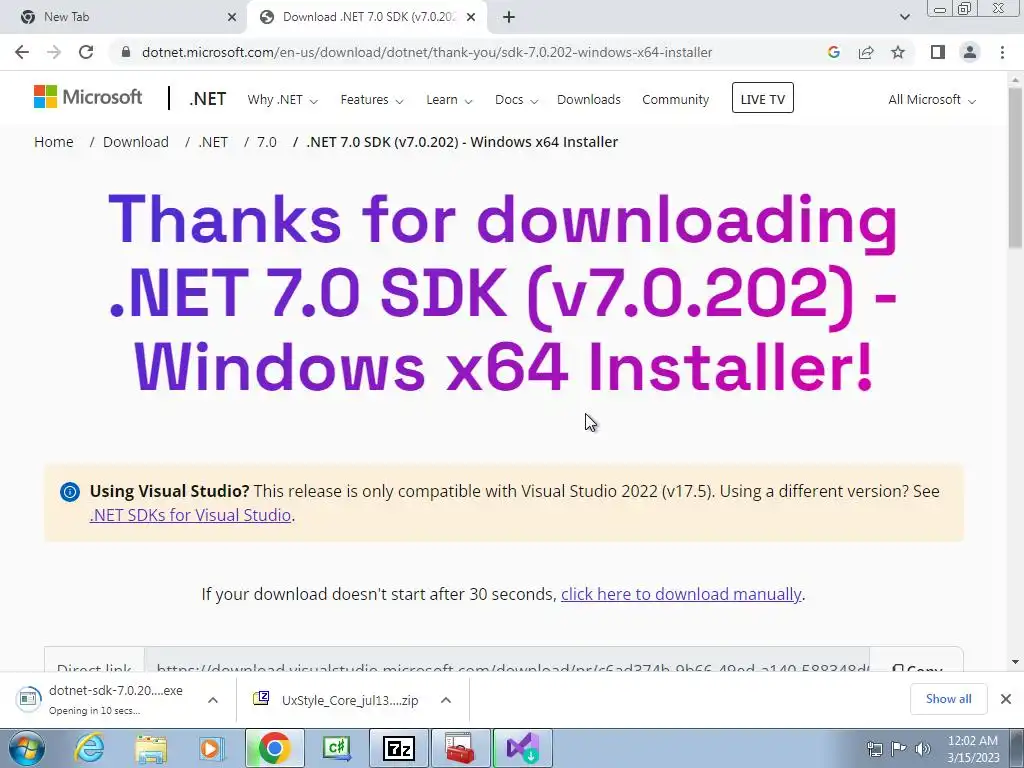Click the LIVE TV button

pos(763,98)
